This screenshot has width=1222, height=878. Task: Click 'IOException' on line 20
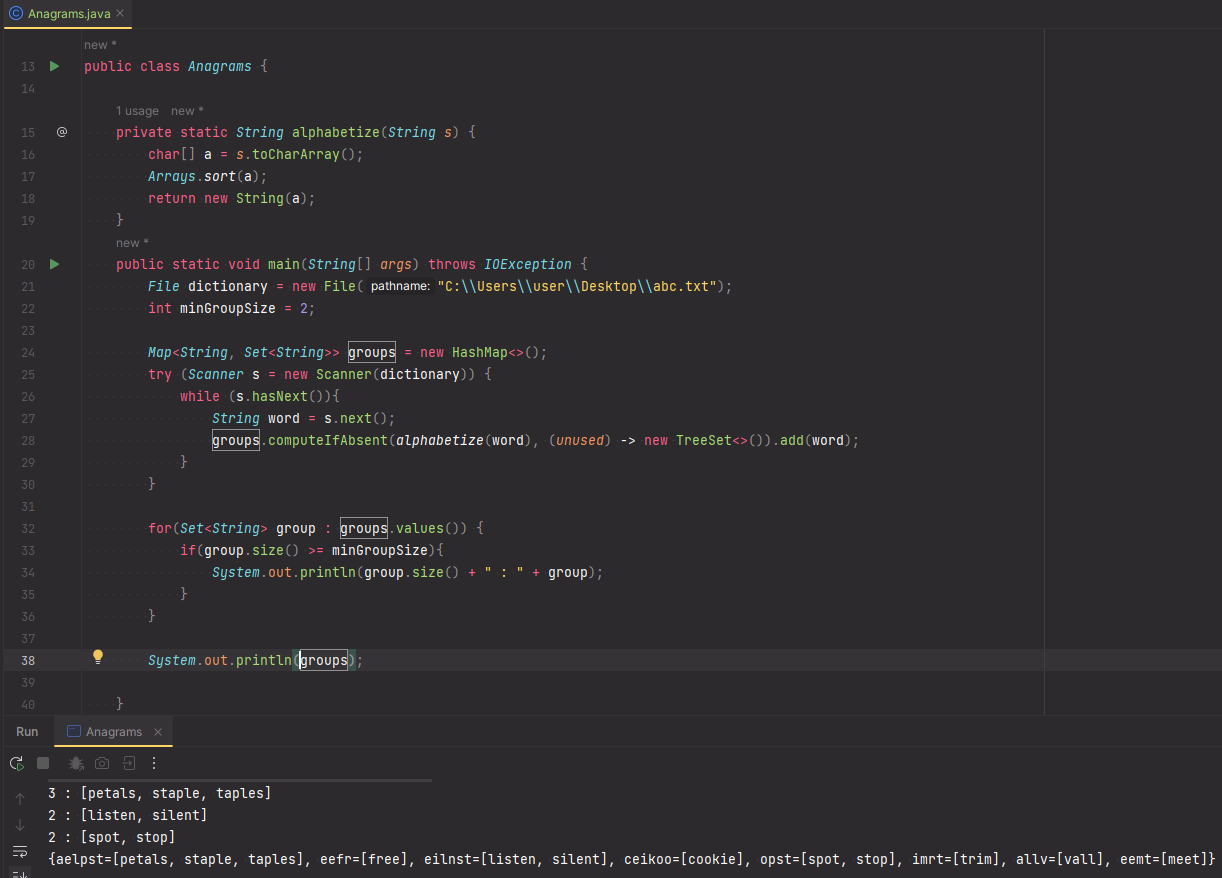pyautogui.click(x=528, y=264)
